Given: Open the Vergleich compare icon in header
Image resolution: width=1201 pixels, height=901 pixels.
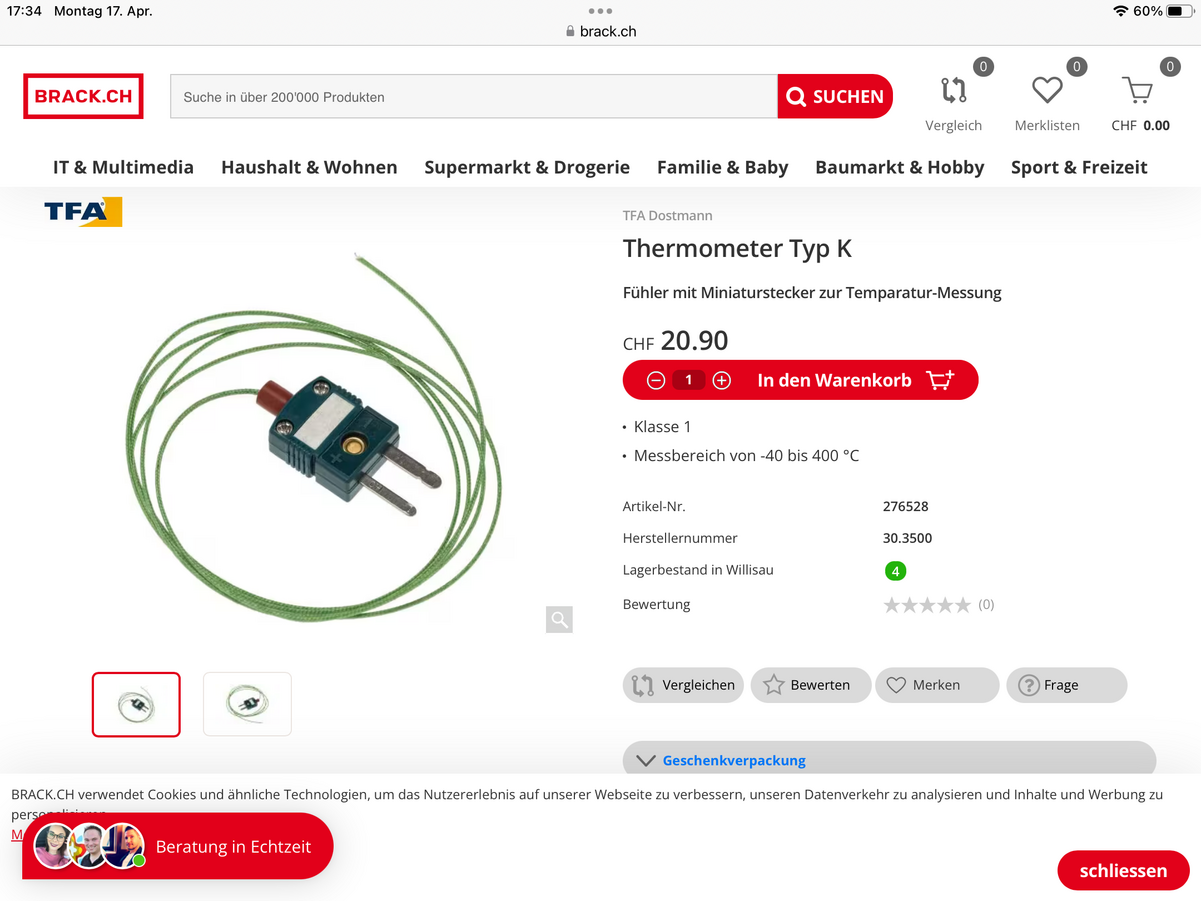Looking at the screenshot, I should [x=954, y=91].
